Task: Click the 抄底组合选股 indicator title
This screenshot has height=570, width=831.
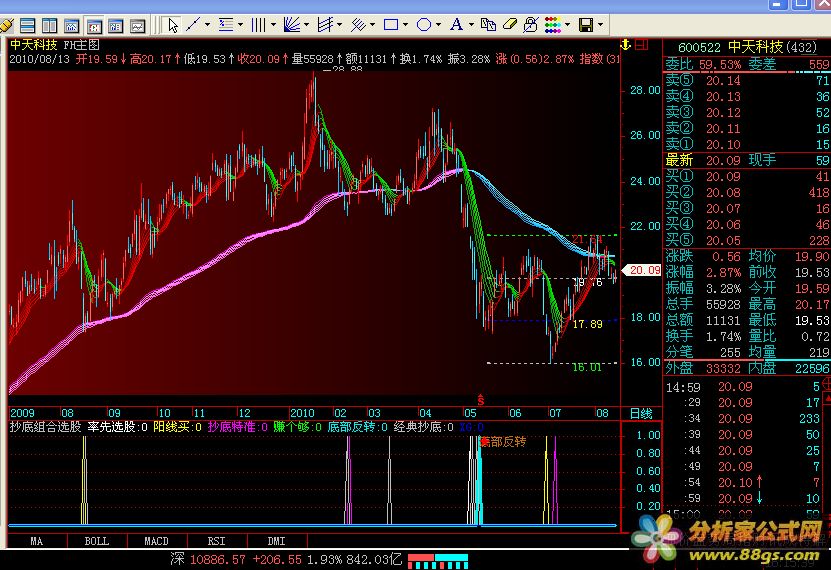Action: pyautogui.click(x=46, y=427)
